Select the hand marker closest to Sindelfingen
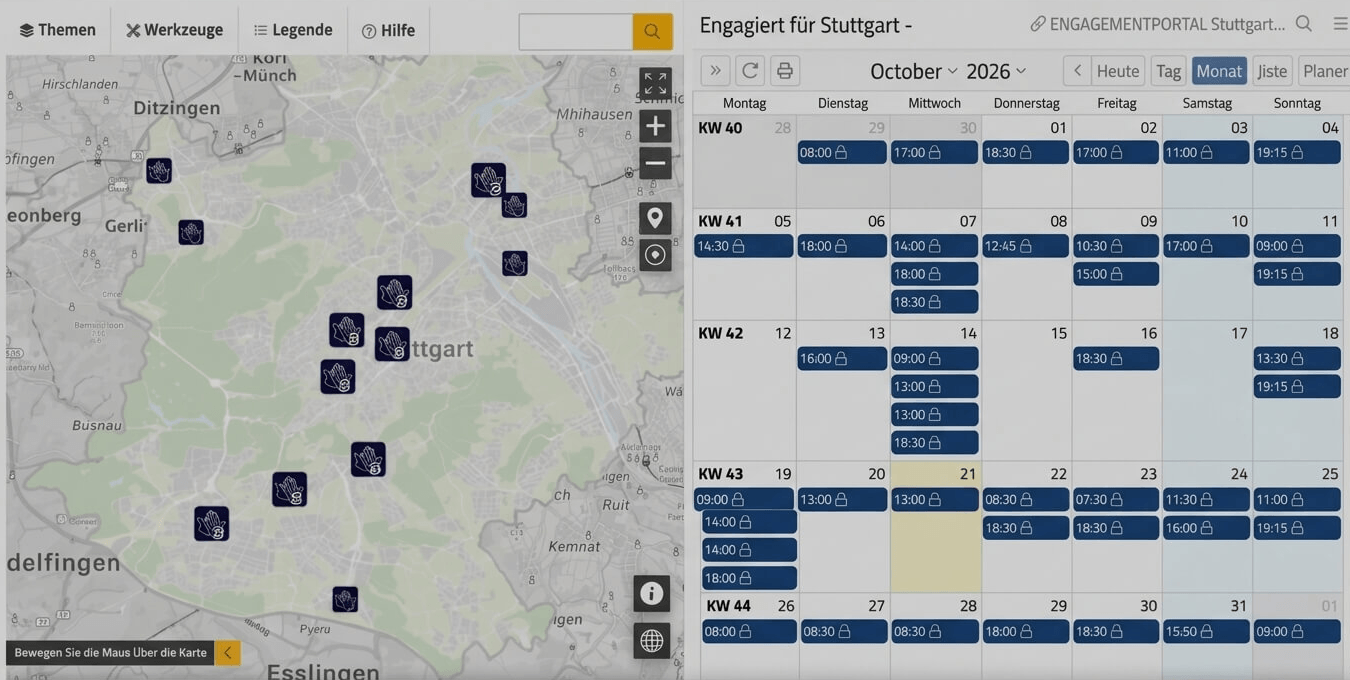 211,523
